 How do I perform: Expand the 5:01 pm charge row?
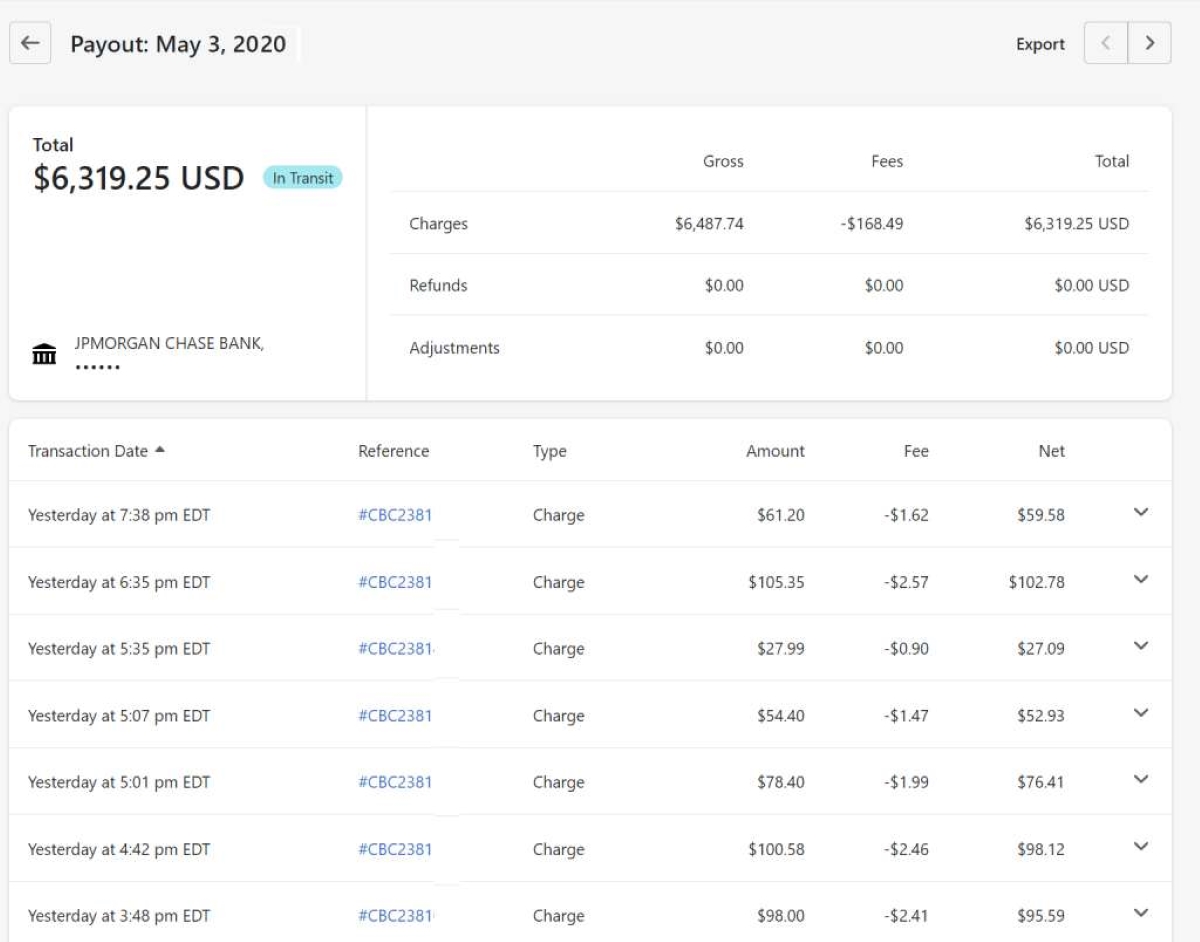[x=1141, y=780]
